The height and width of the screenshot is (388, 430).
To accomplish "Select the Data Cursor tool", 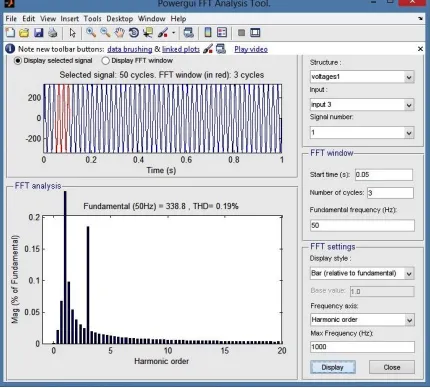I will [147, 32].
